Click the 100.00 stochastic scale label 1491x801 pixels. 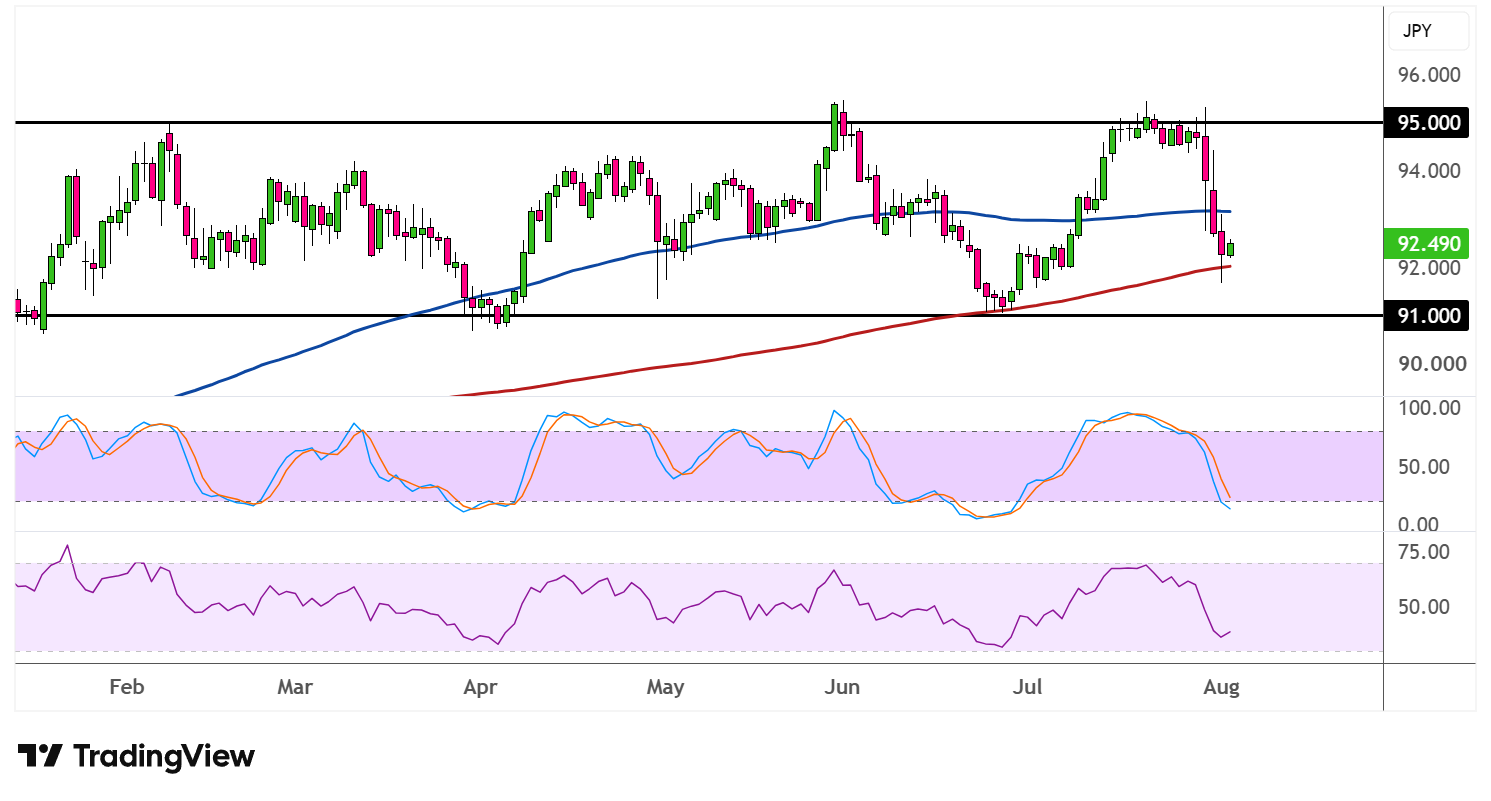point(1428,408)
